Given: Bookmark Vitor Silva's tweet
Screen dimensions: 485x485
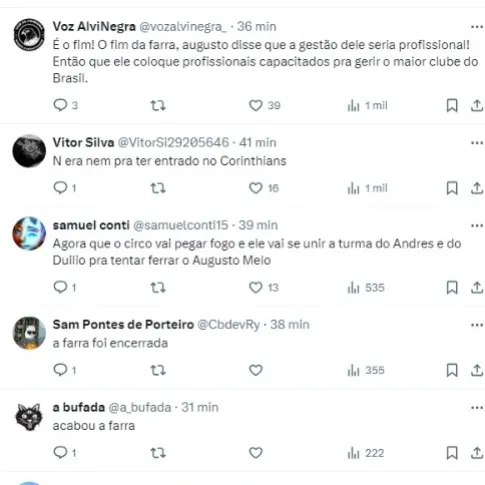Looking at the screenshot, I should click(x=452, y=188).
